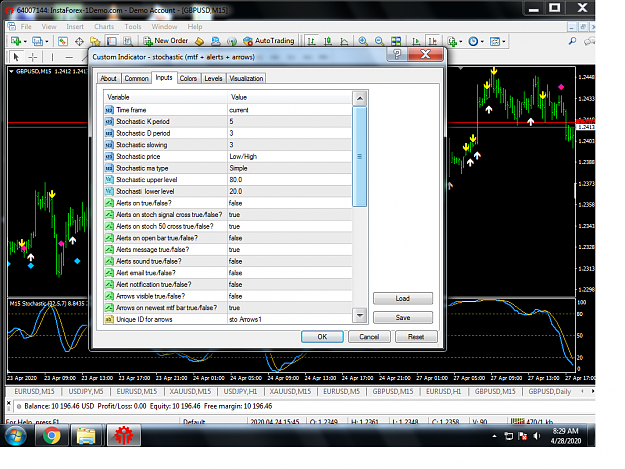
Task: Open the Insert menu
Action: (75, 27)
